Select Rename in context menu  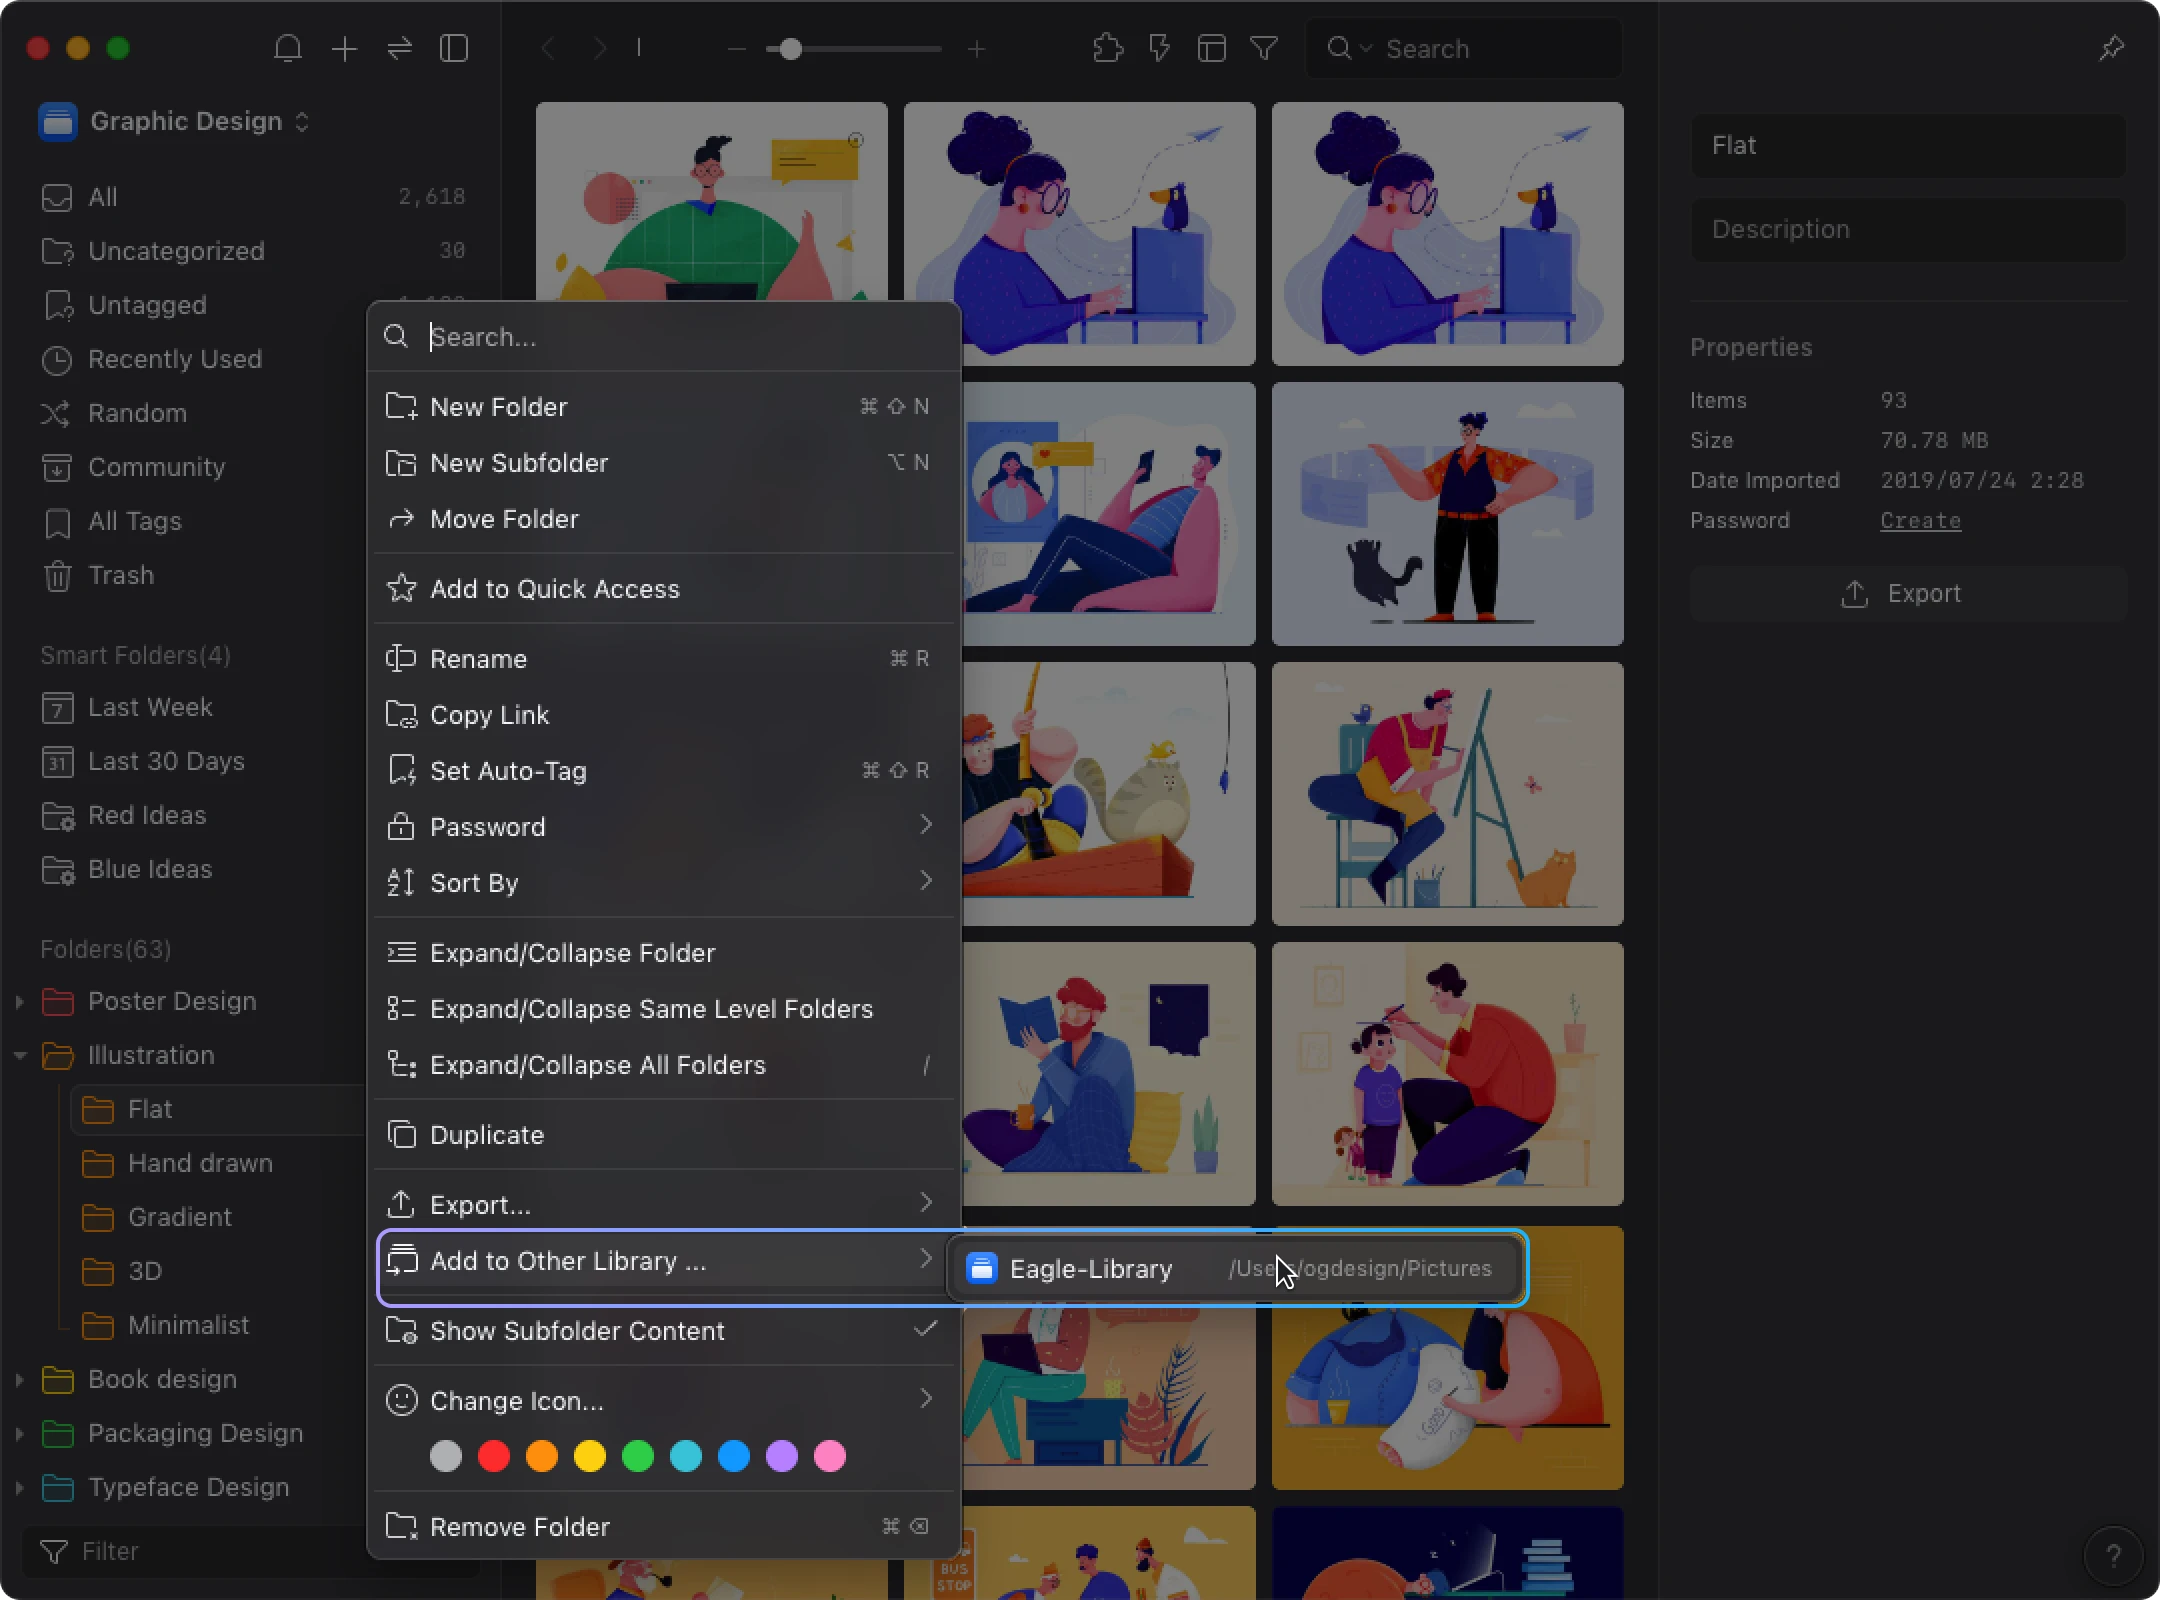coord(664,659)
